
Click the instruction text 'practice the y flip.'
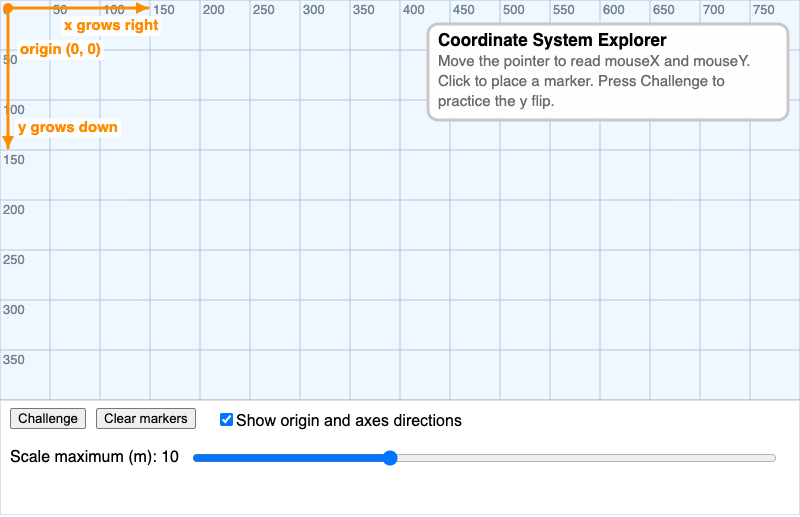coord(496,101)
